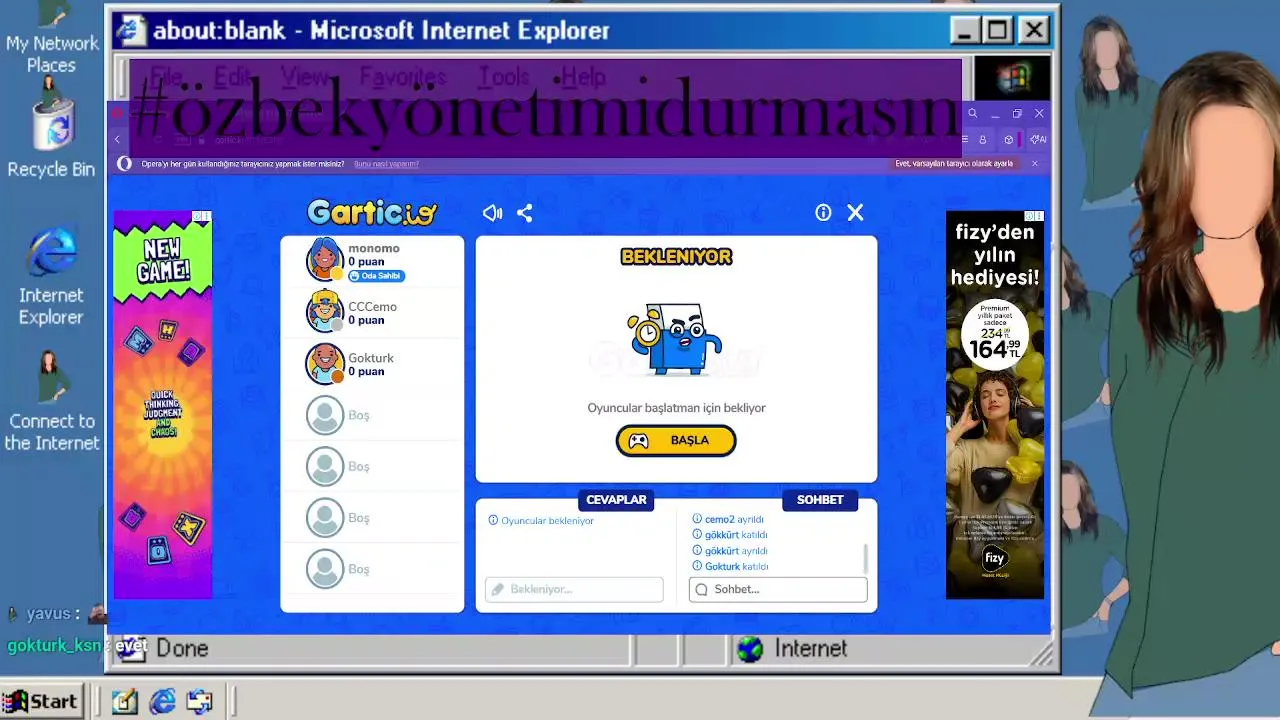Click 'Evet, varsayılan tarayıcı olarak ayarla' button
1280x720 pixels.
954,163
